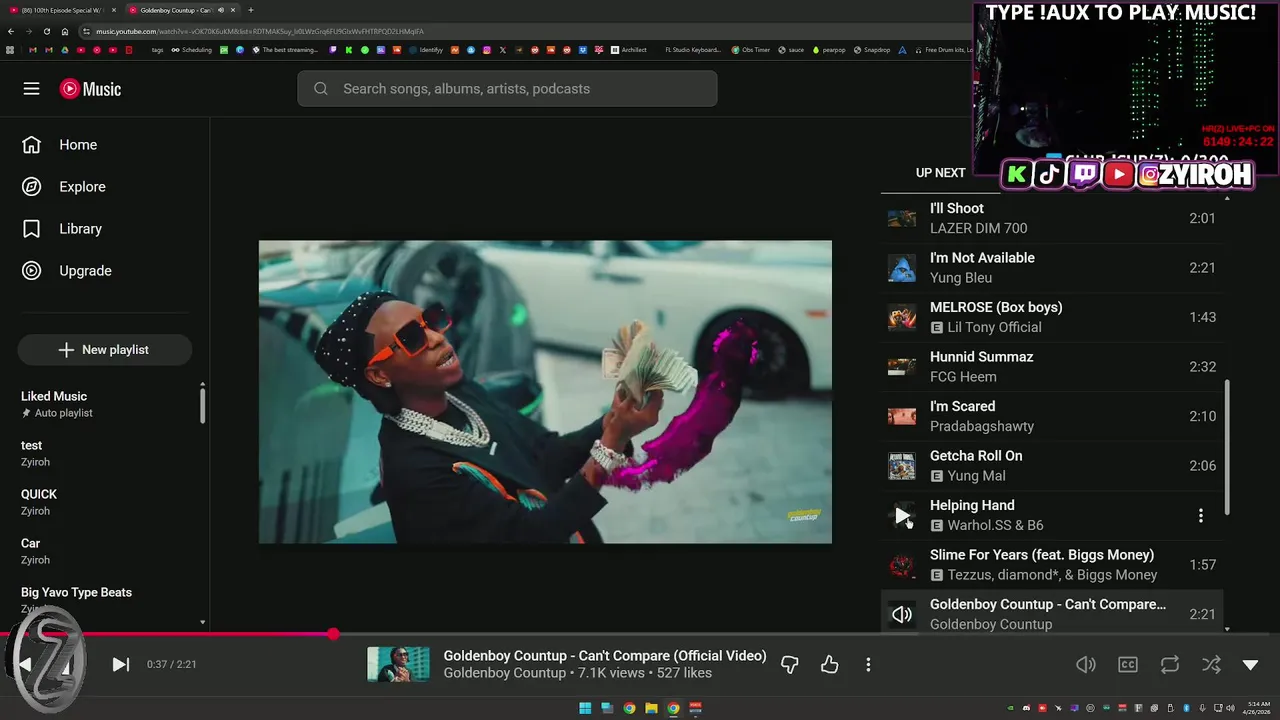Image resolution: width=1280 pixels, height=720 pixels.
Task: Click the now playing album thumbnail
Action: [x=398, y=665]
